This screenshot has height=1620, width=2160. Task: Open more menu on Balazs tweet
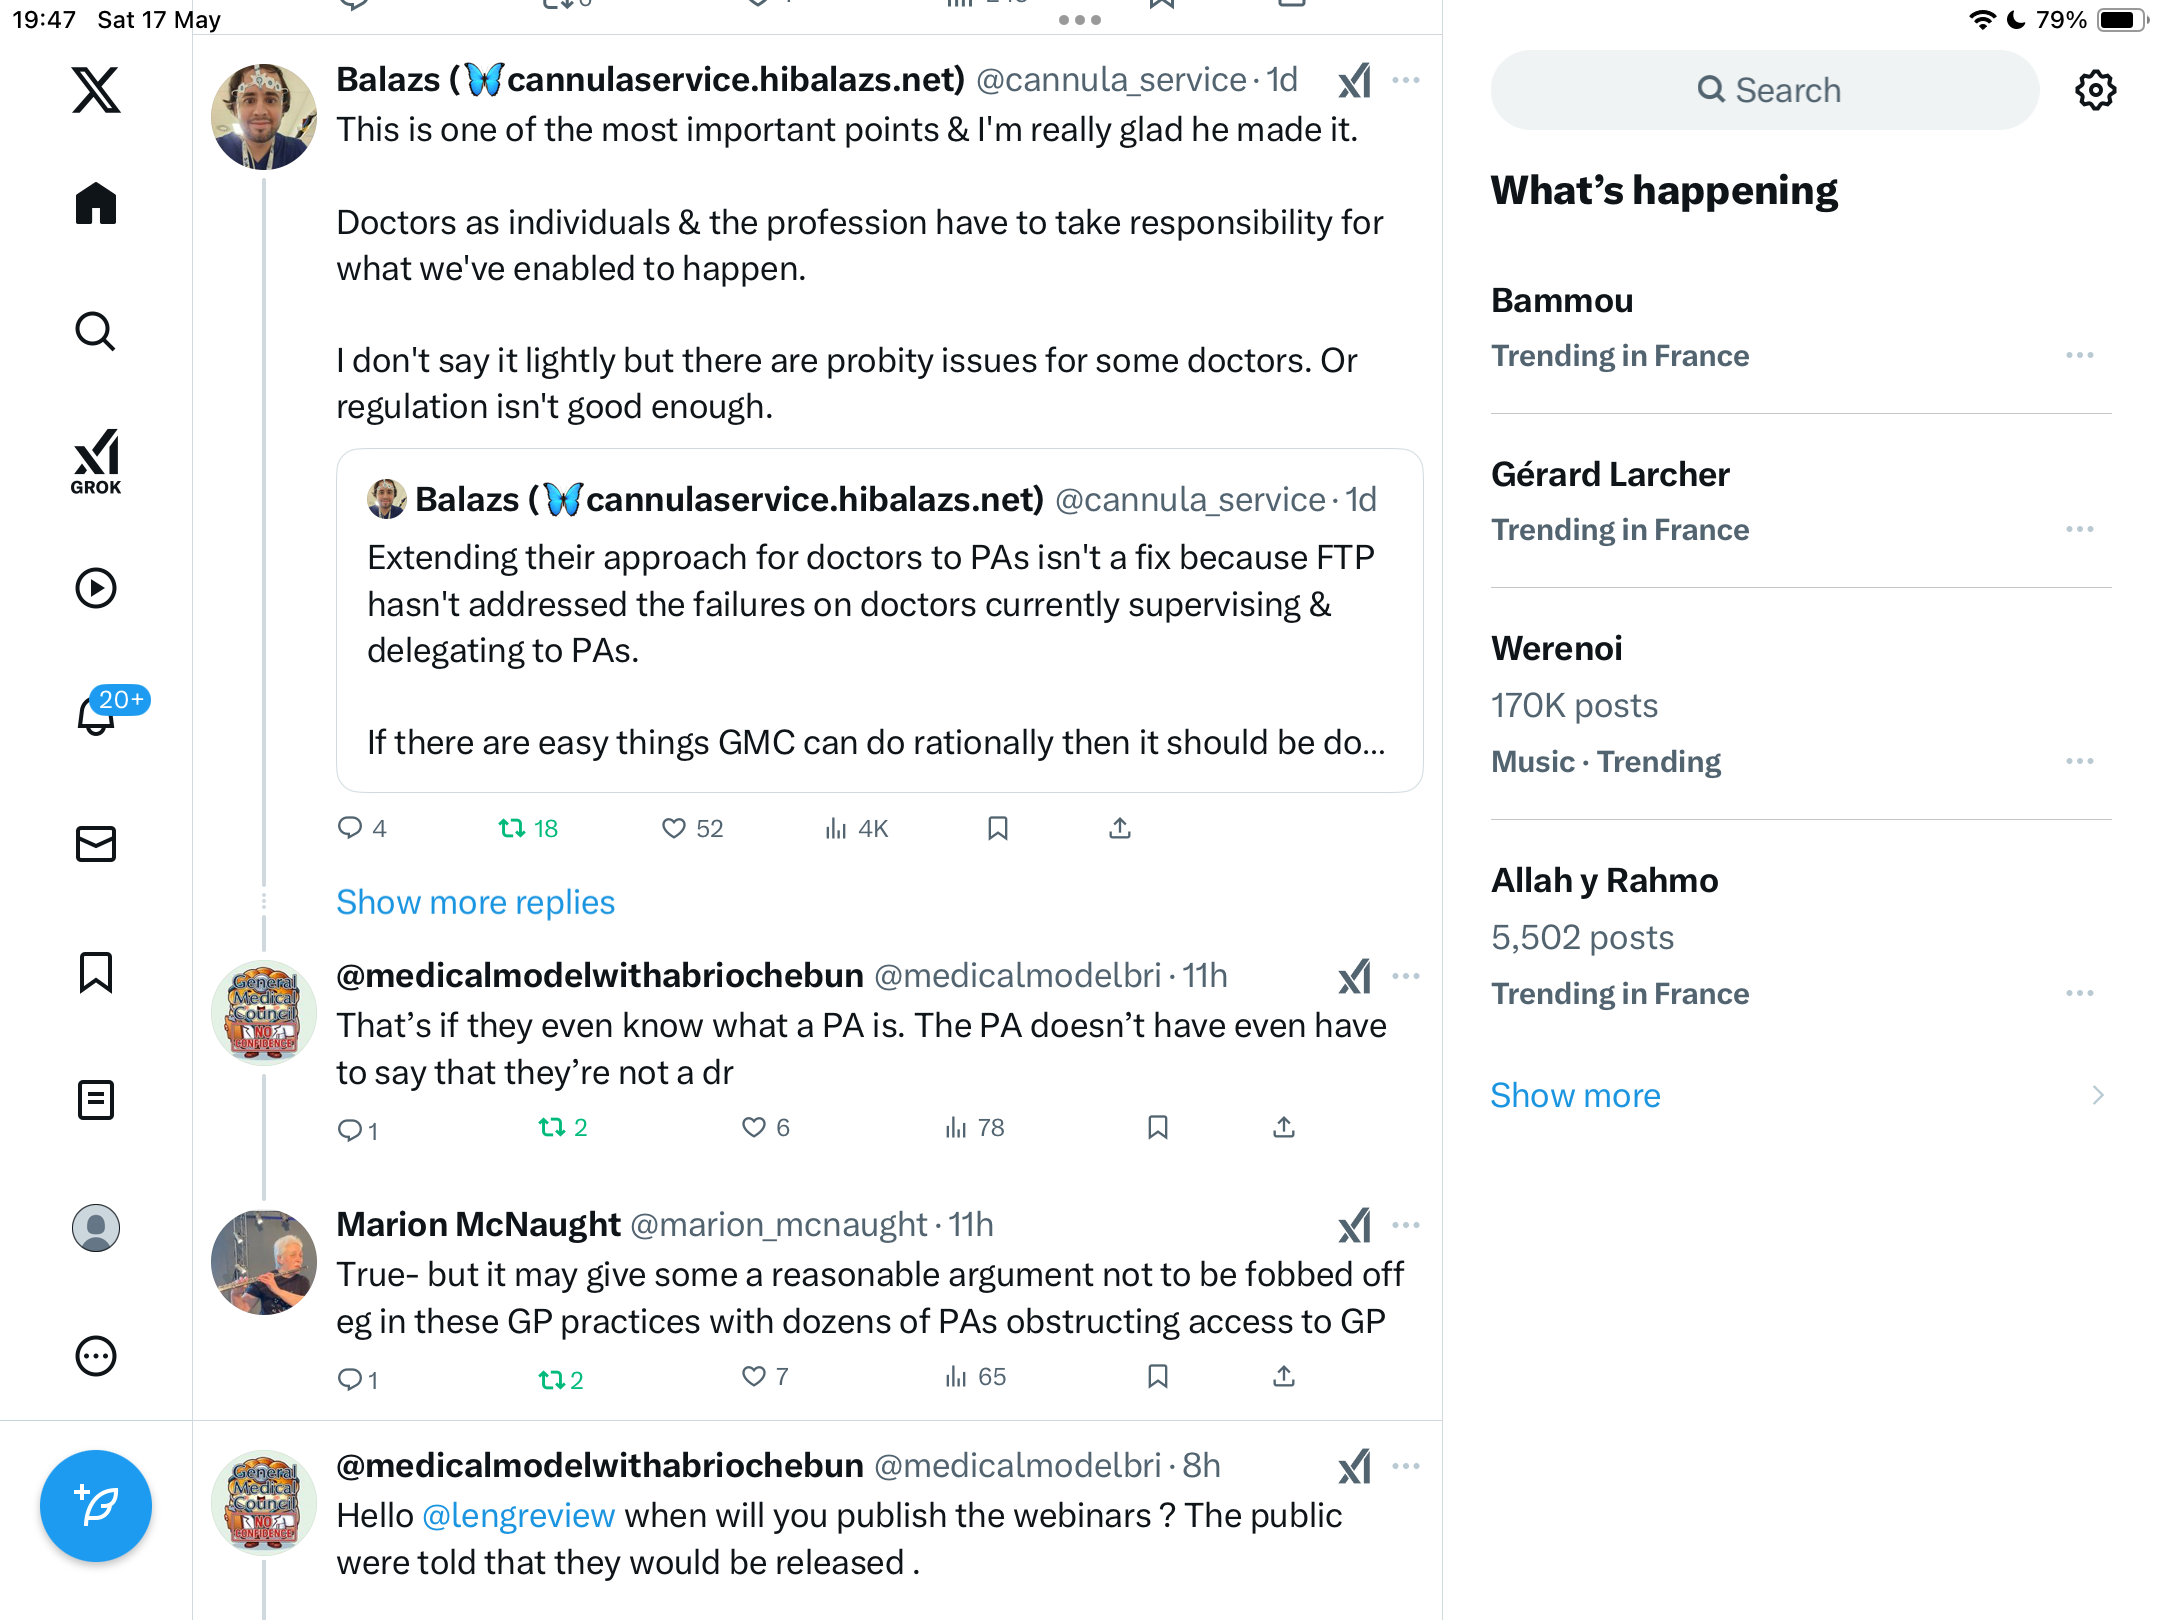click(x=1405, y=80)
